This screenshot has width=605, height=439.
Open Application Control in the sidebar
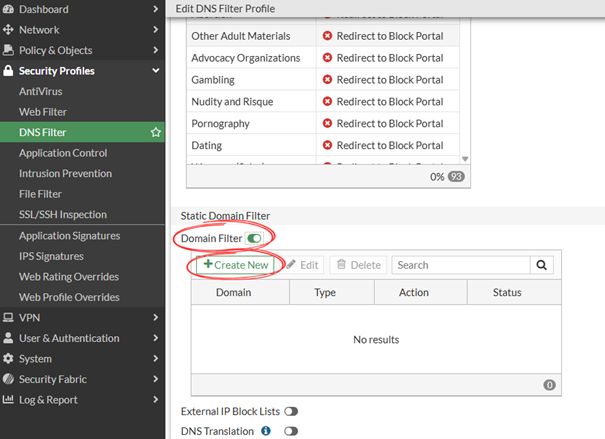point(63,153)
